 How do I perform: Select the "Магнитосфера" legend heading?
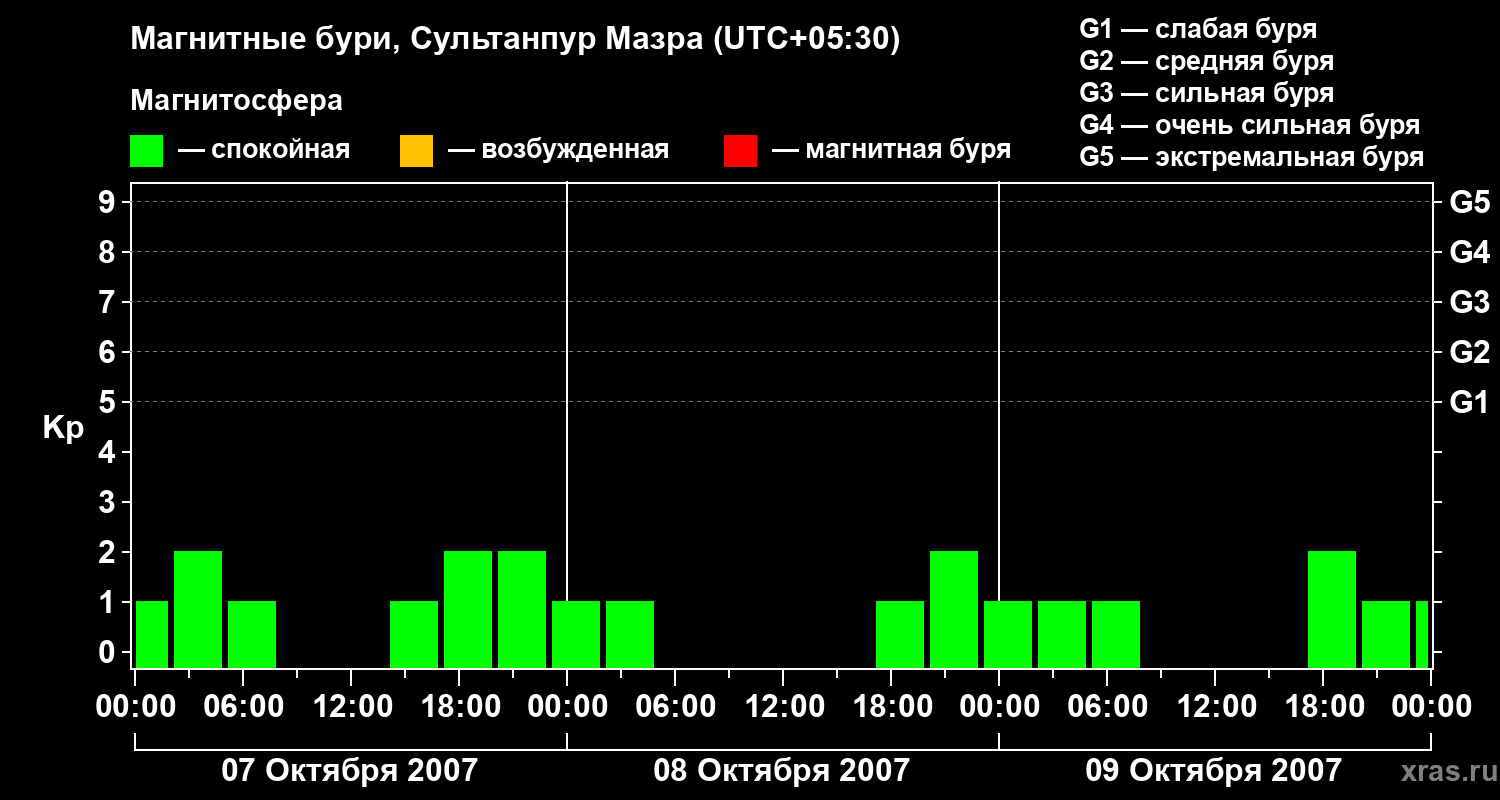click(x=236, y=101)
